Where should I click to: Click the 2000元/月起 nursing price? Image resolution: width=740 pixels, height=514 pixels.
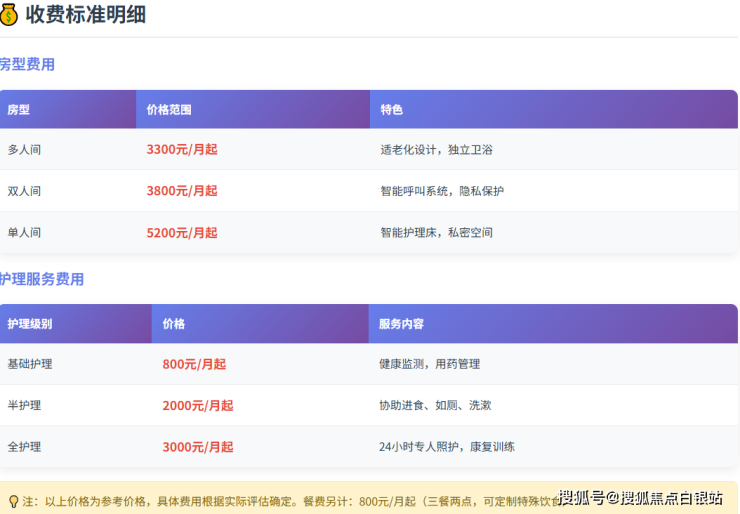click(198, 406)
